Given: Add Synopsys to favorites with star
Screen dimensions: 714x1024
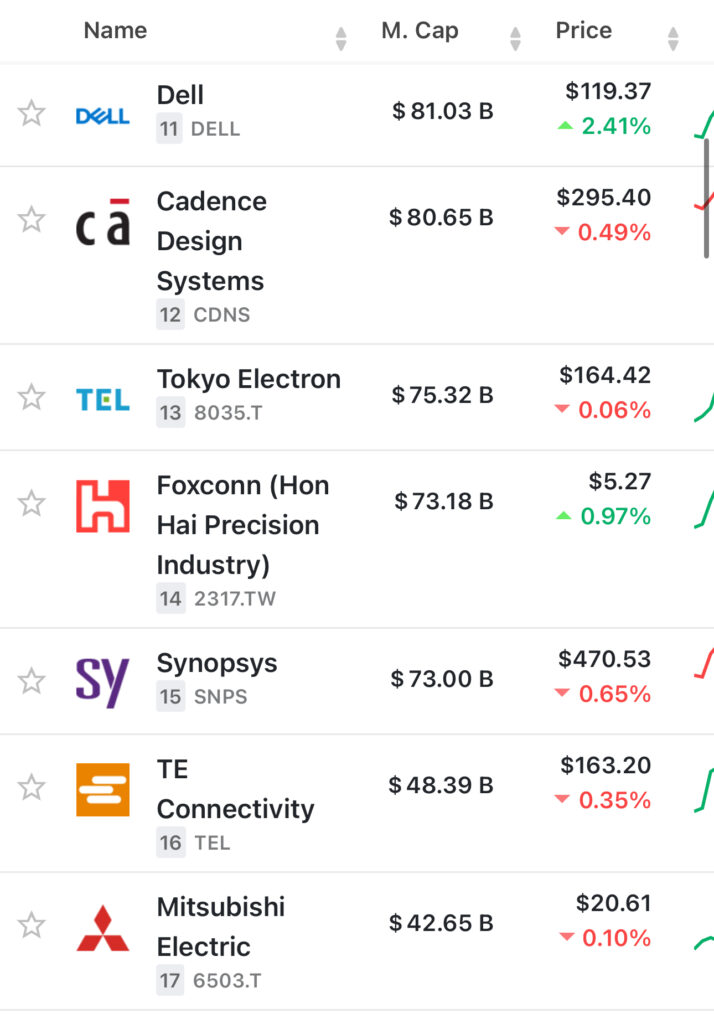Looking at the screenshot, I should point(32,681).
